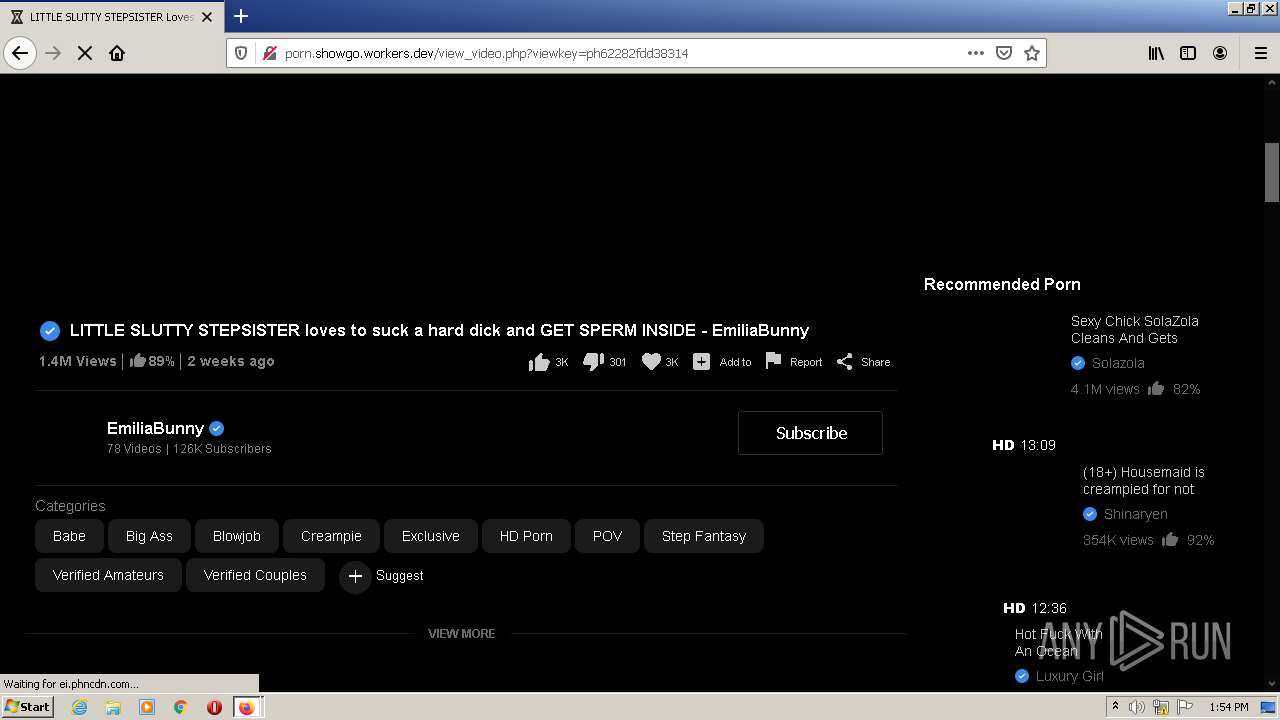Launch Chrome from taskbar

click(180, 707)
